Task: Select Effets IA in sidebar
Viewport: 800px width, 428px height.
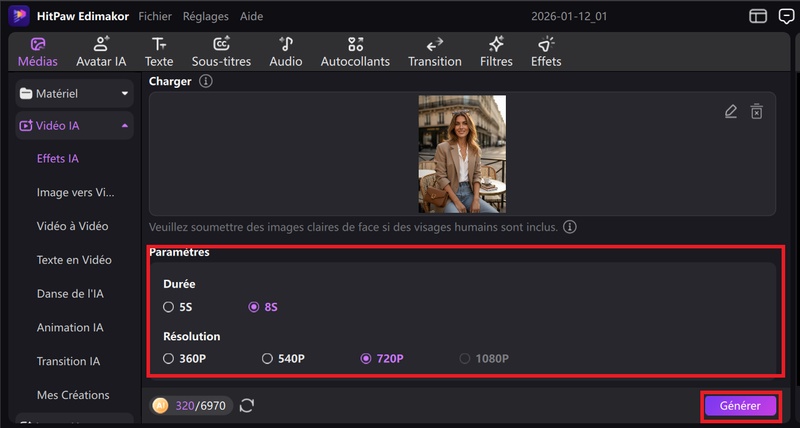Action: 58,159
